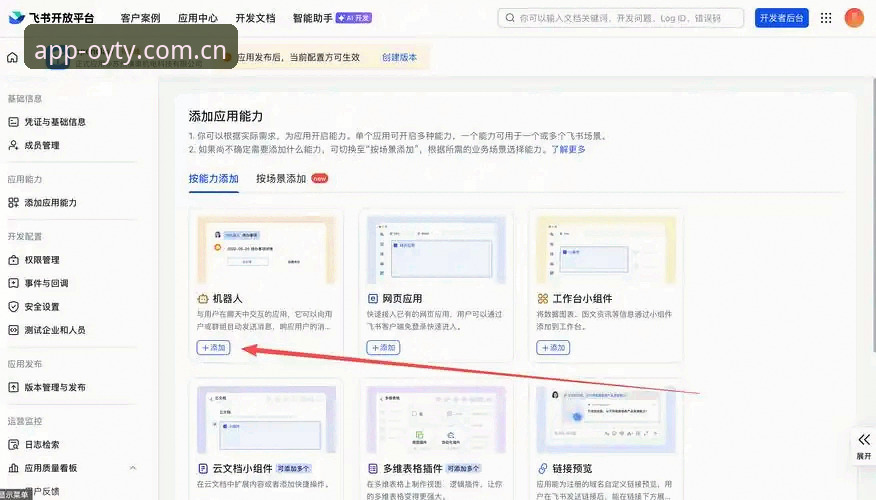The height and width of the screenshot is (500, 876).
Task: Click the 了解更多 link
Action: pyautogui.click(x=568, y=149)
